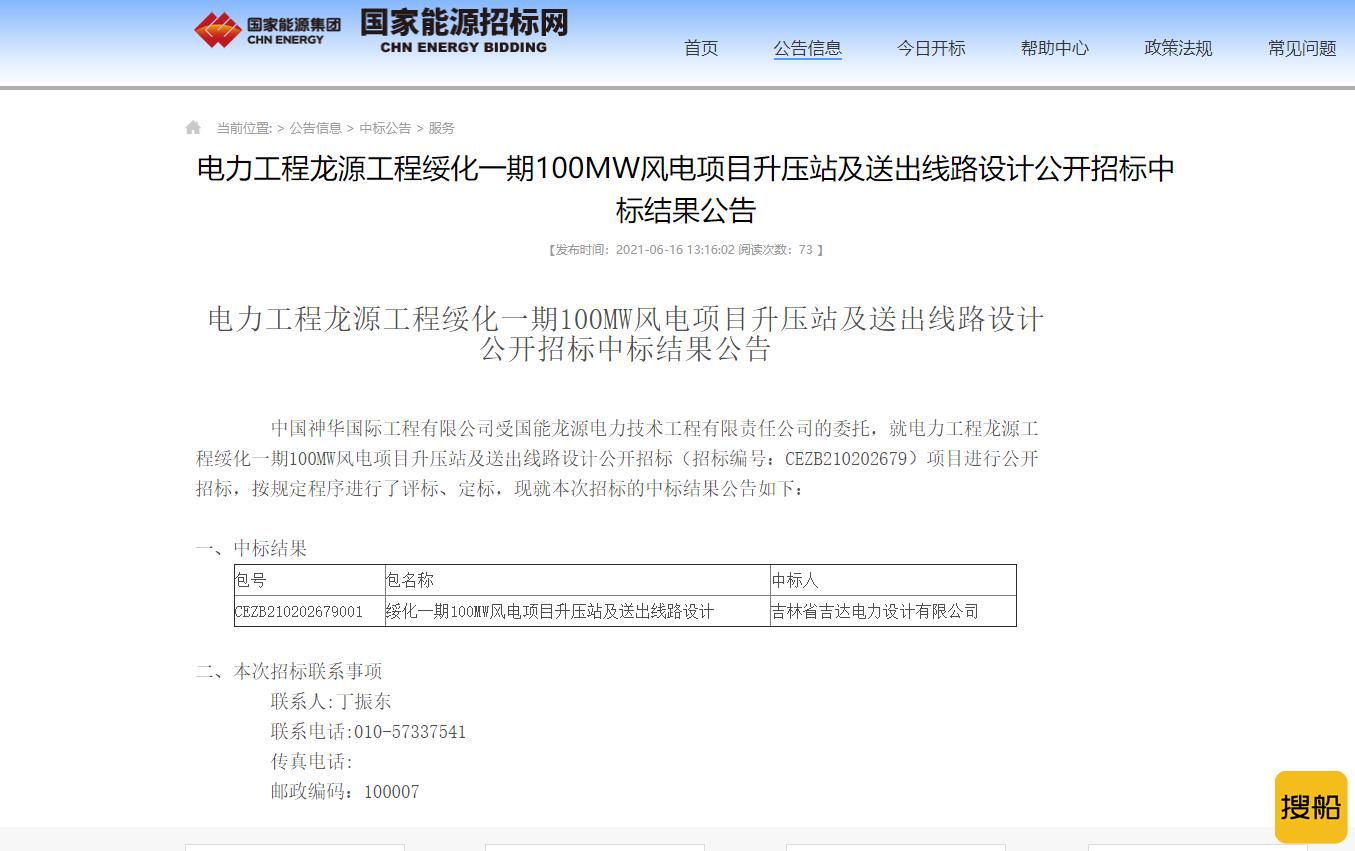Click the home breadcrumb icon
The height and width of the screenshot is (851, 1355).
(x=193, y=128)
